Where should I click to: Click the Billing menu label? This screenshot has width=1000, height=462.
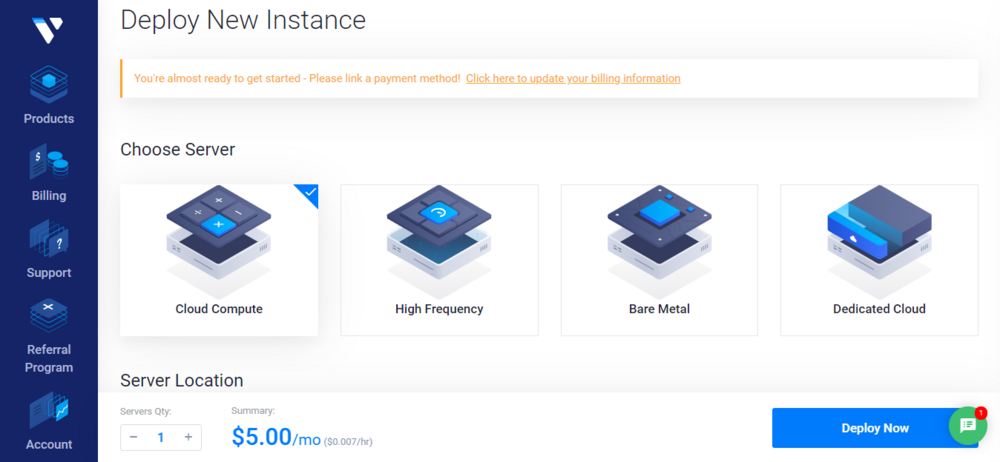49,196
